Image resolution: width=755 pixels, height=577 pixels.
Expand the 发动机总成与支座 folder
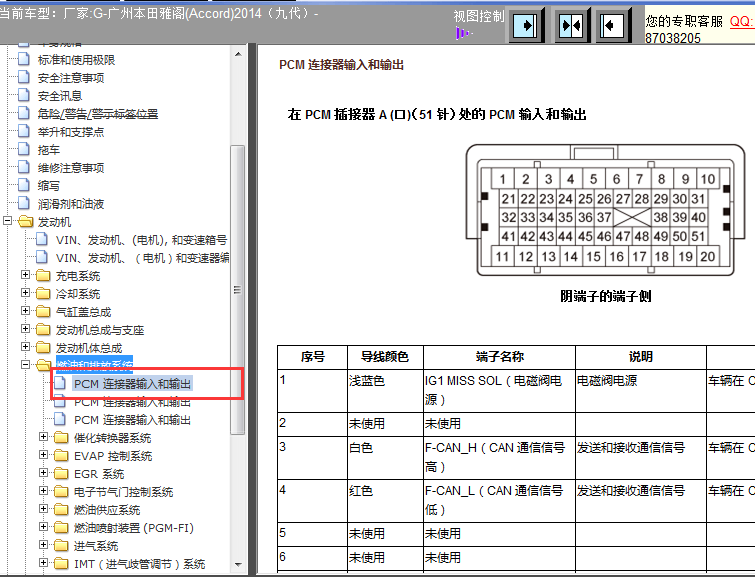(26, 328)
